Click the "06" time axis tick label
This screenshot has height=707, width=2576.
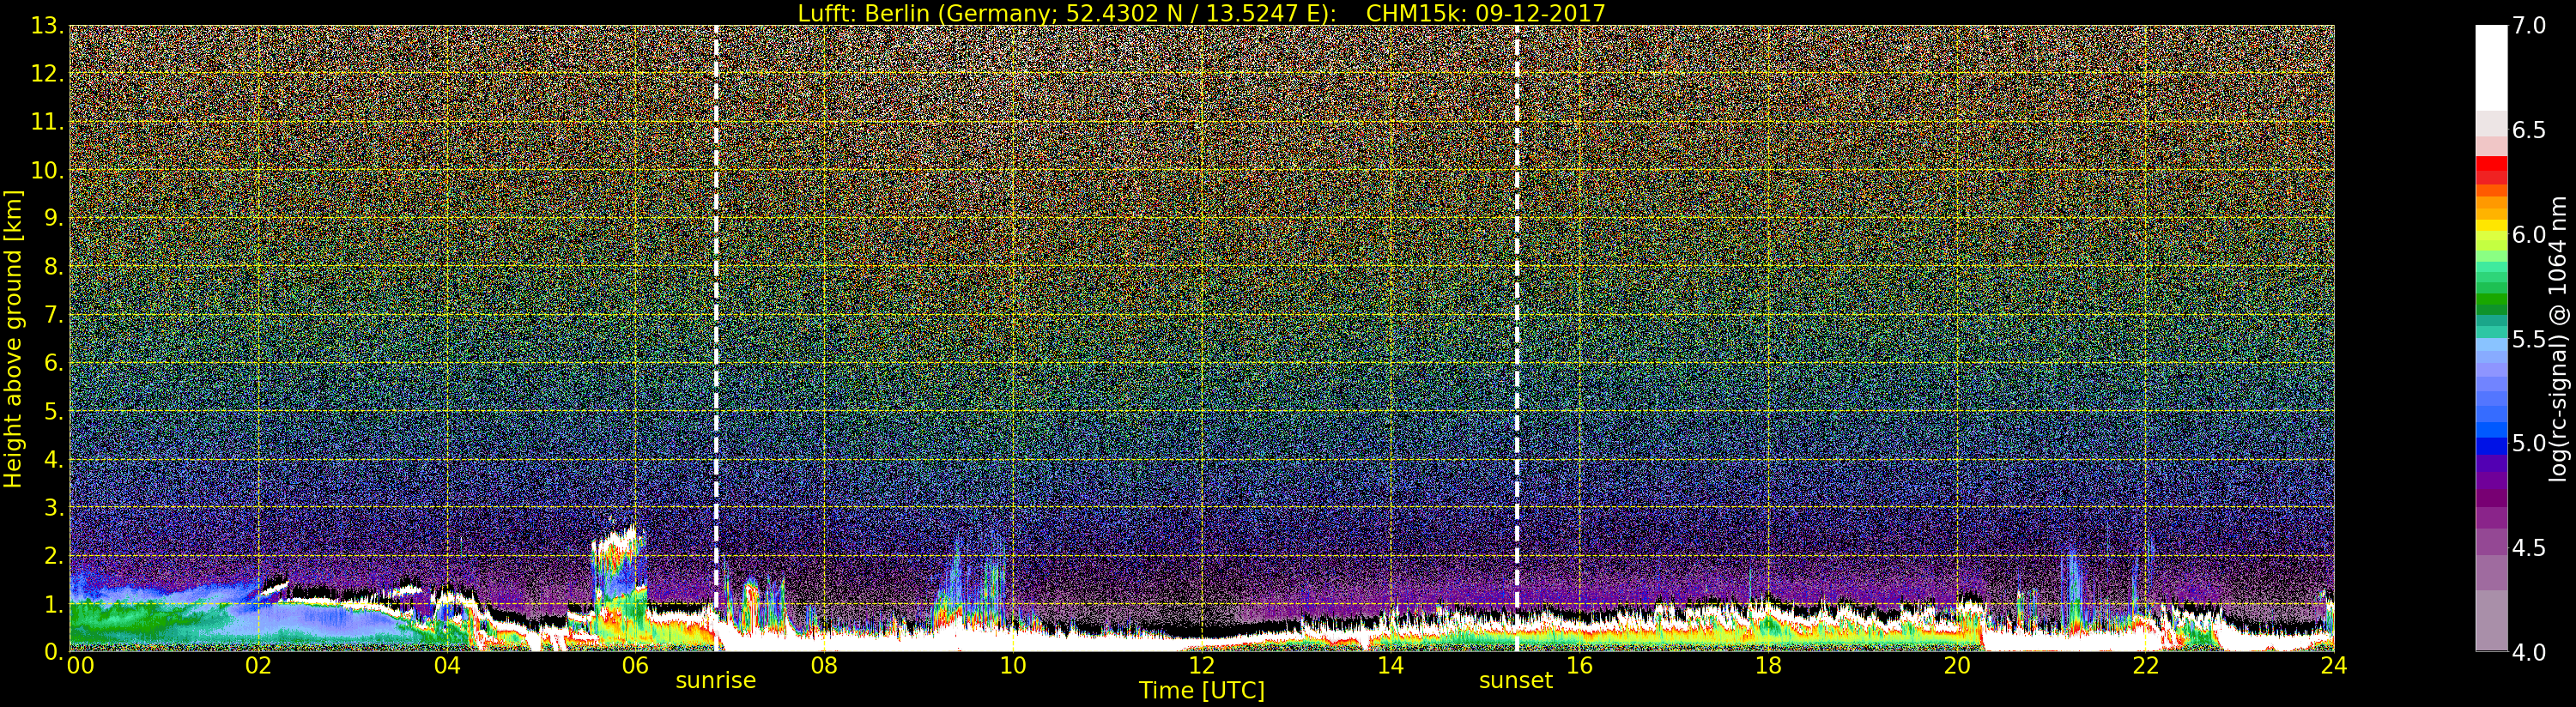[x=635, y=666]
